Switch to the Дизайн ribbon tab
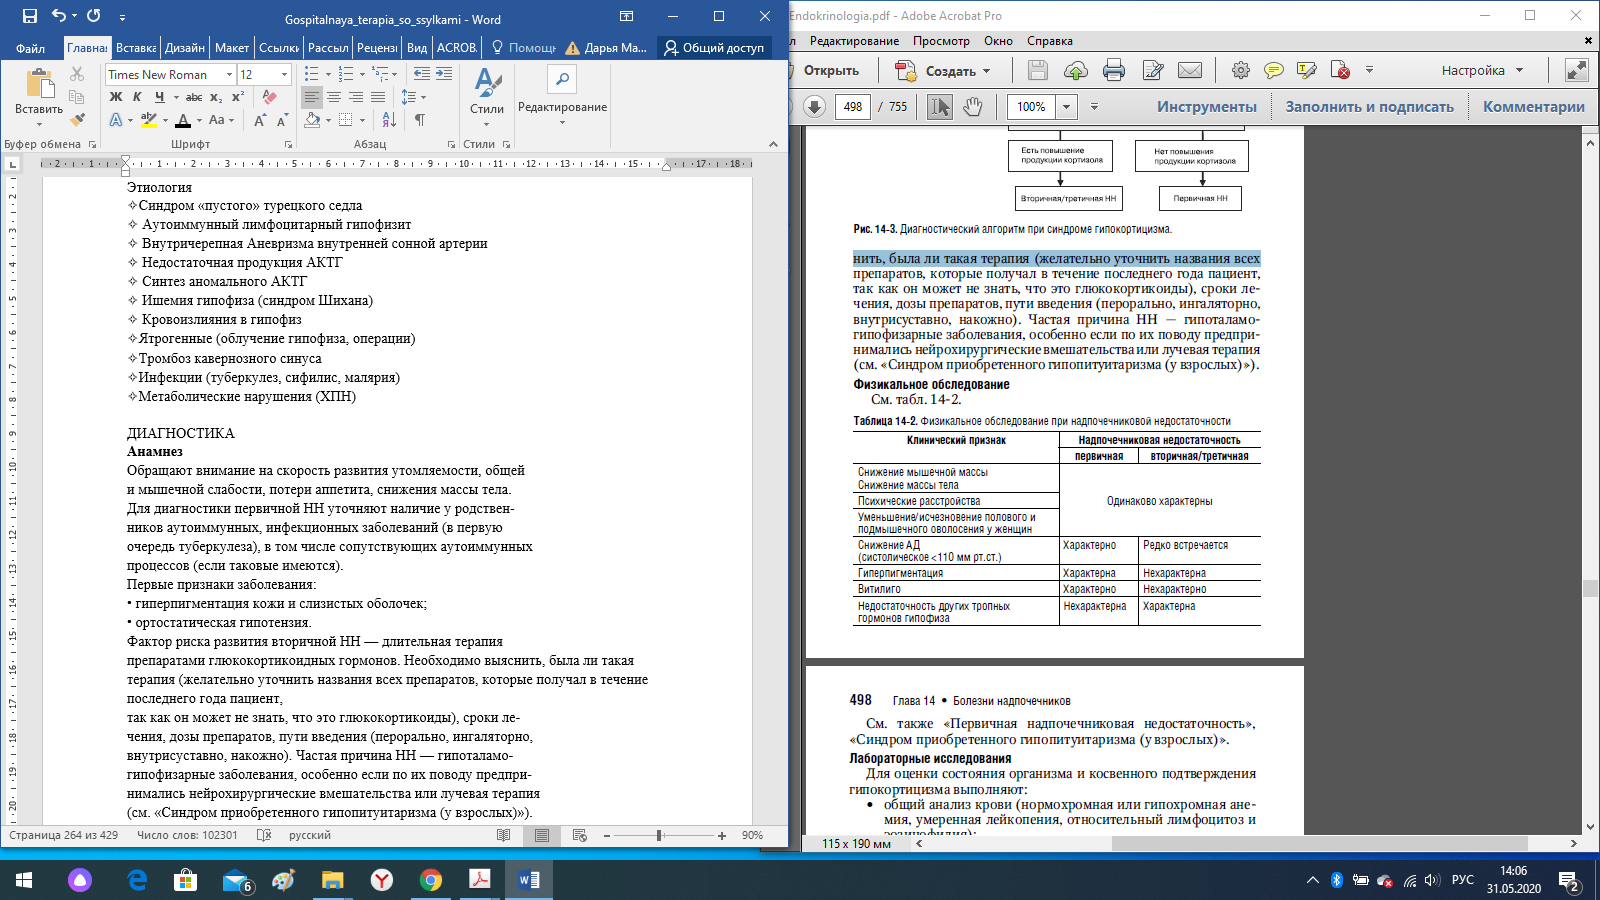 click(x=185, y=48)
